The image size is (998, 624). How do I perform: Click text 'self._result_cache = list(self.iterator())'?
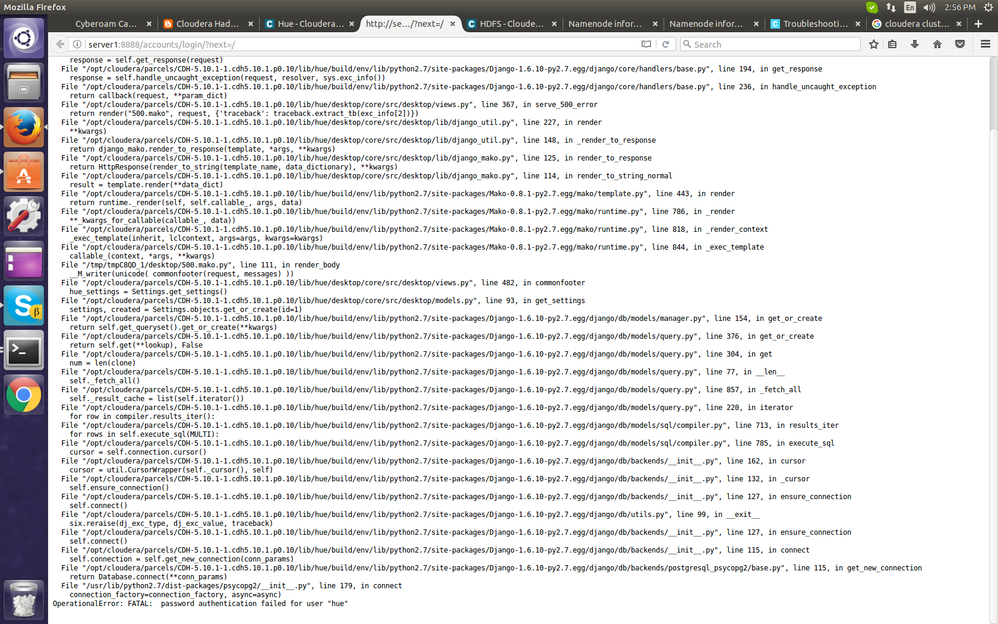(157, 398)
